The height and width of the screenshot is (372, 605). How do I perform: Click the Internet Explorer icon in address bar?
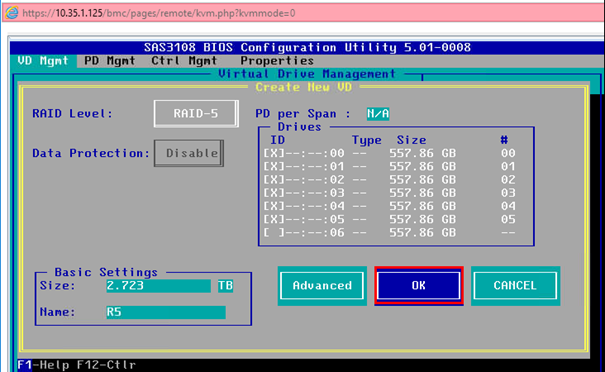(12, 13)
